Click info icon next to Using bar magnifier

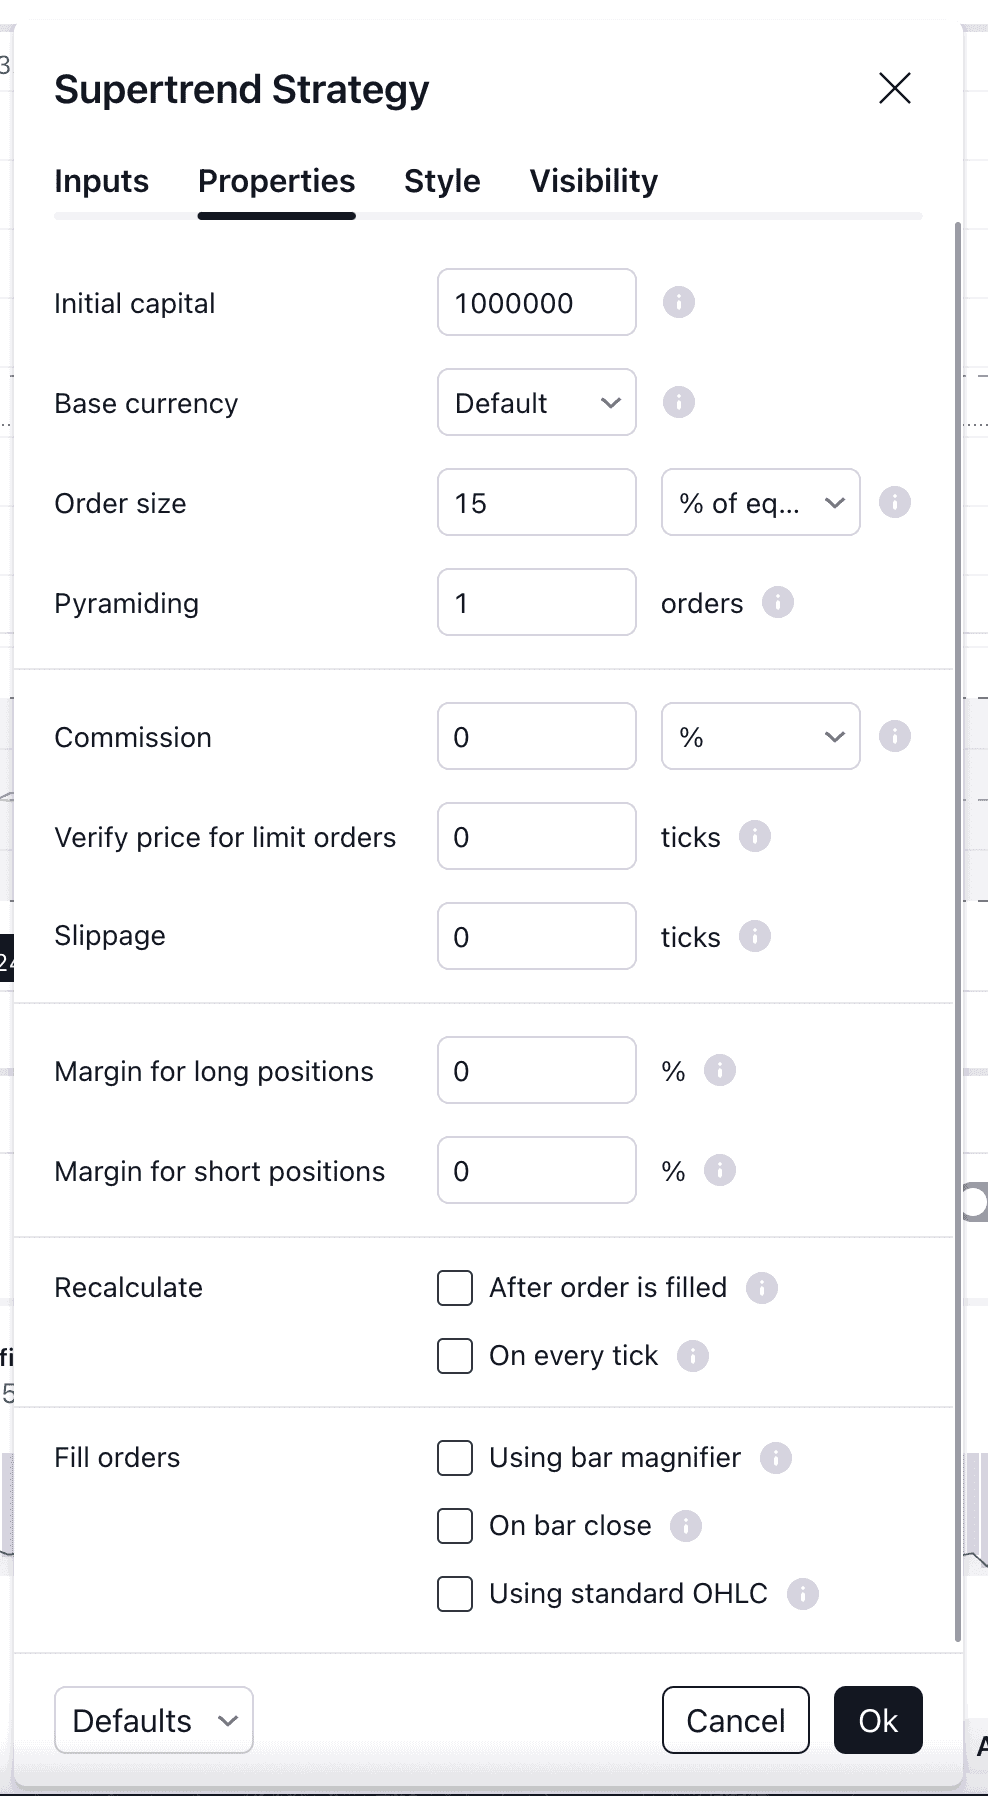pyautogui.click(x=776, y=1458)
